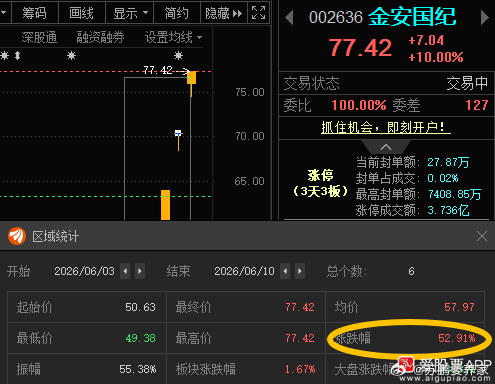Click 最低价 value 49.38
This screenshot has width=495, height=384.
click(x=140, y=338)
